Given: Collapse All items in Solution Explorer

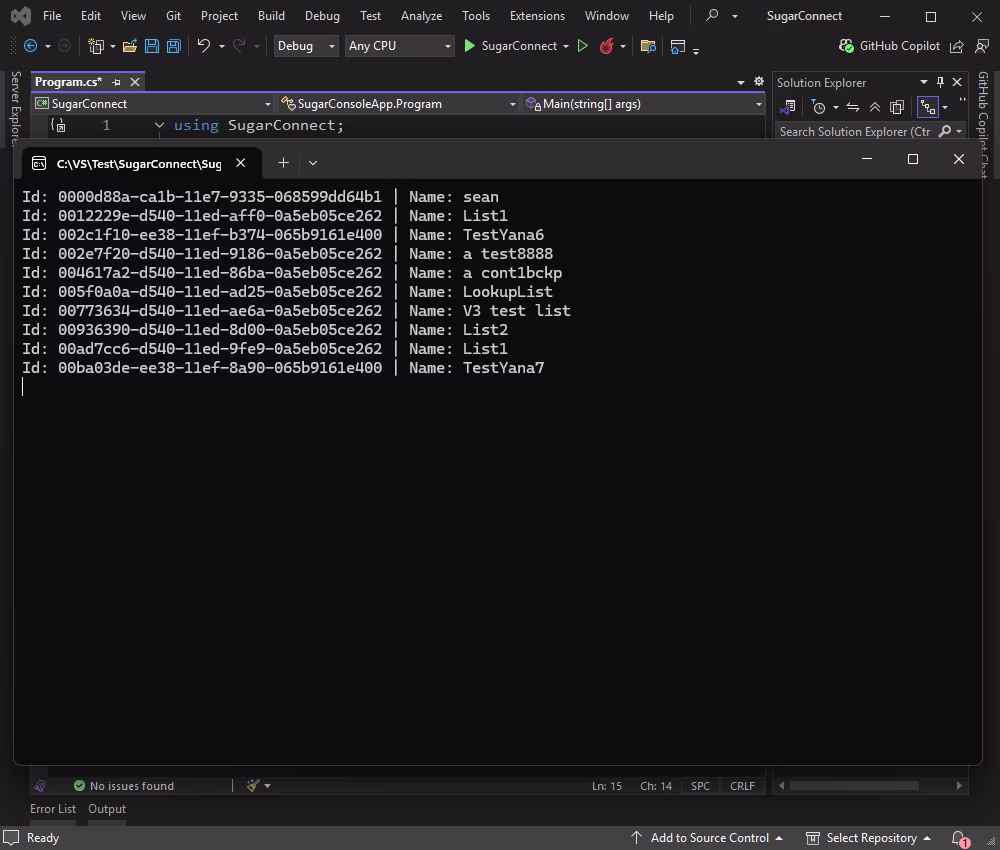Looking at the screenshot, I should (873, 107).
